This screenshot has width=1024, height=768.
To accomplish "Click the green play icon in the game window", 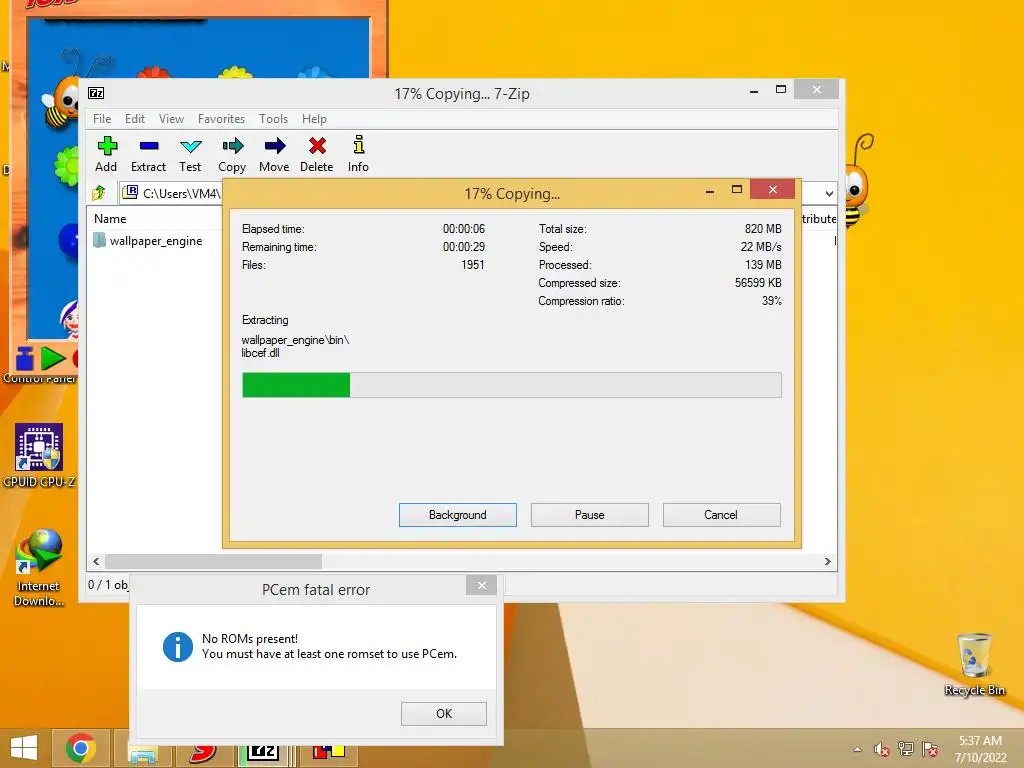I will click(x=53, y=359).
